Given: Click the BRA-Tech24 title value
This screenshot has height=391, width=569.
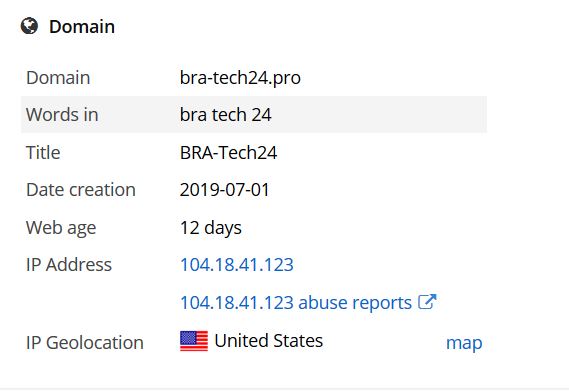Looking at the screenshot, I should point(228,152).
